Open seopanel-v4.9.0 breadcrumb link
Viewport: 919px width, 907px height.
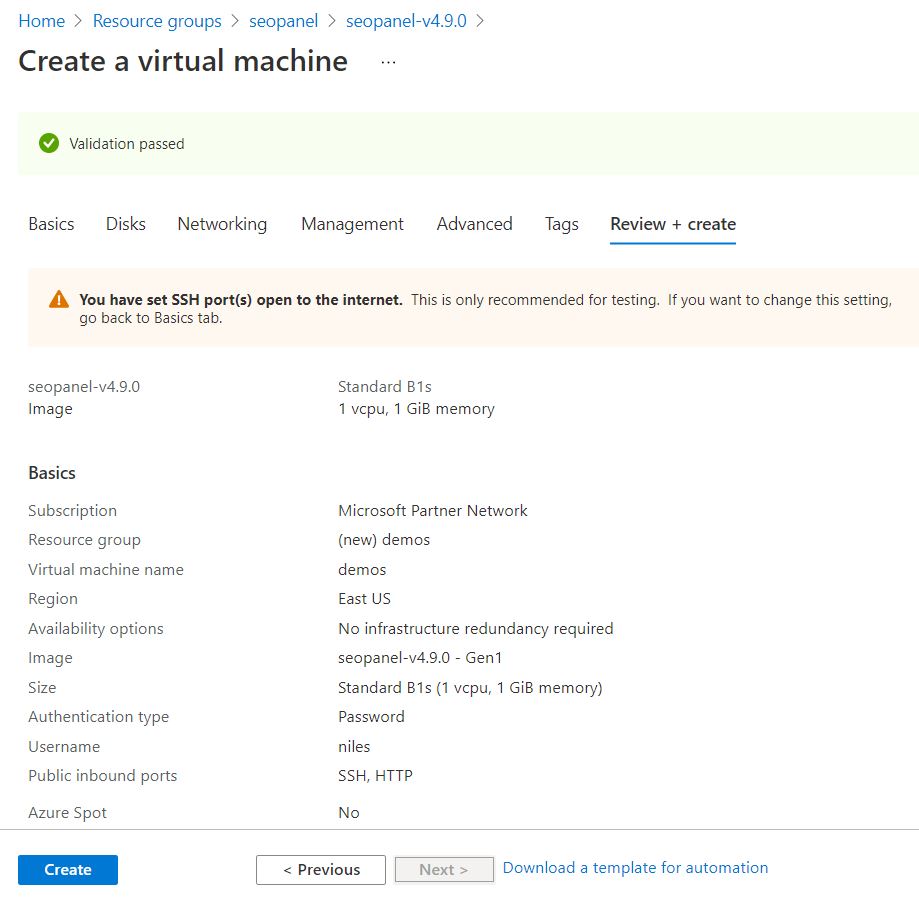pos(406,21)
